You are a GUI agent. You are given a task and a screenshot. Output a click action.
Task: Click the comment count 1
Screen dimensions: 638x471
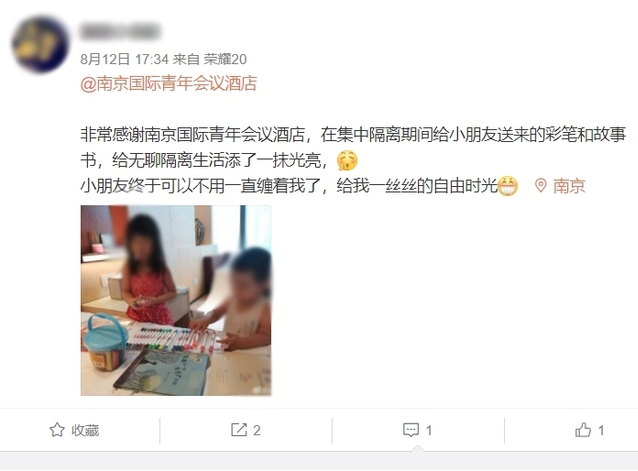click(429, 430)
